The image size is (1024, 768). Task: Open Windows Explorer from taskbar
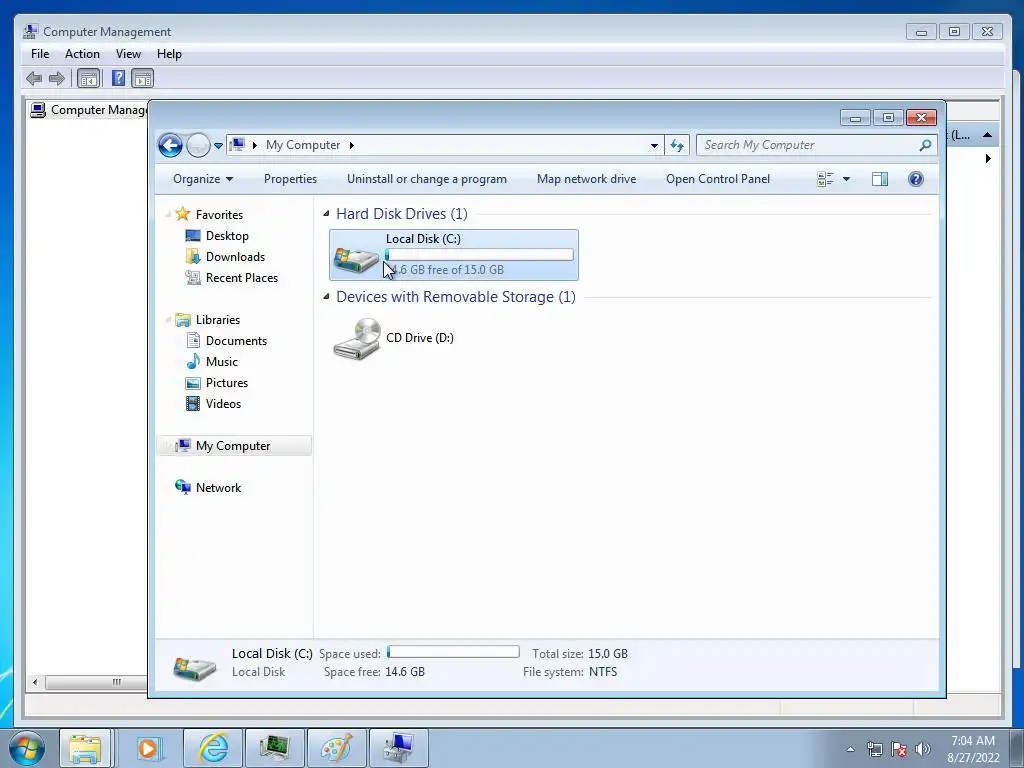[x=86, y=748]
